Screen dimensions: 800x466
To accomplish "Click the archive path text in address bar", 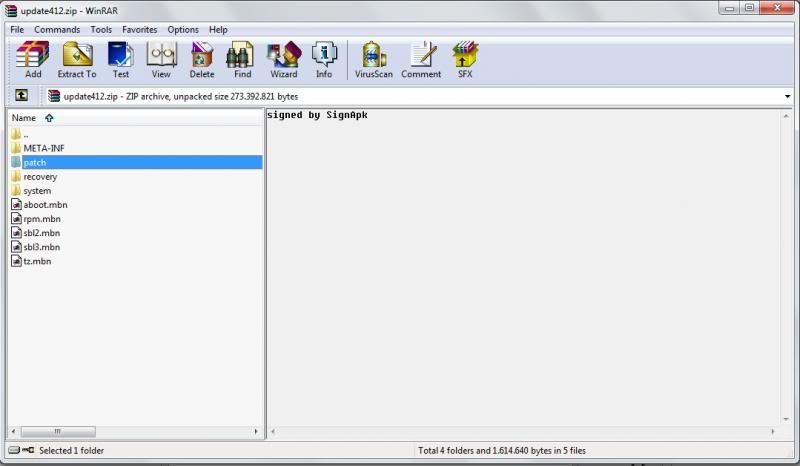I will click(x=181, y=96).
